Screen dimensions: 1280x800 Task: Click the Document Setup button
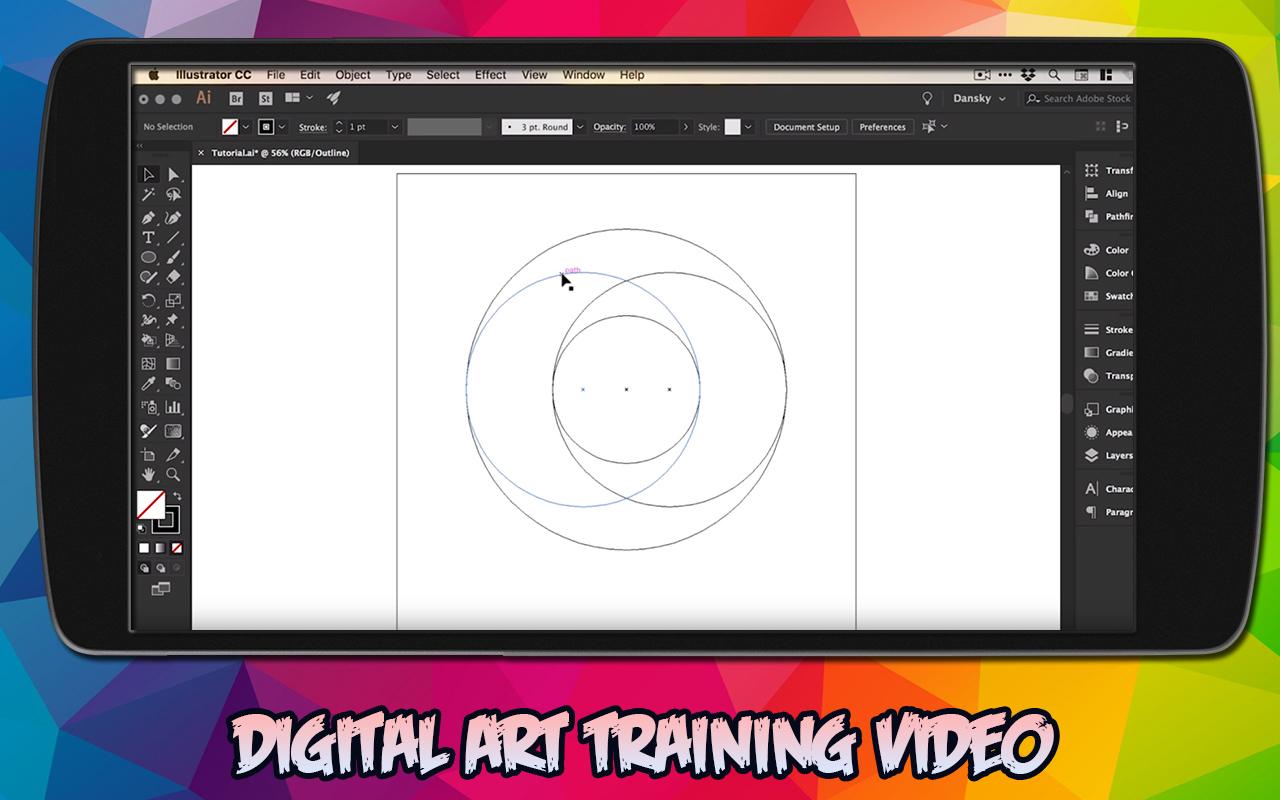click(806, 127)
